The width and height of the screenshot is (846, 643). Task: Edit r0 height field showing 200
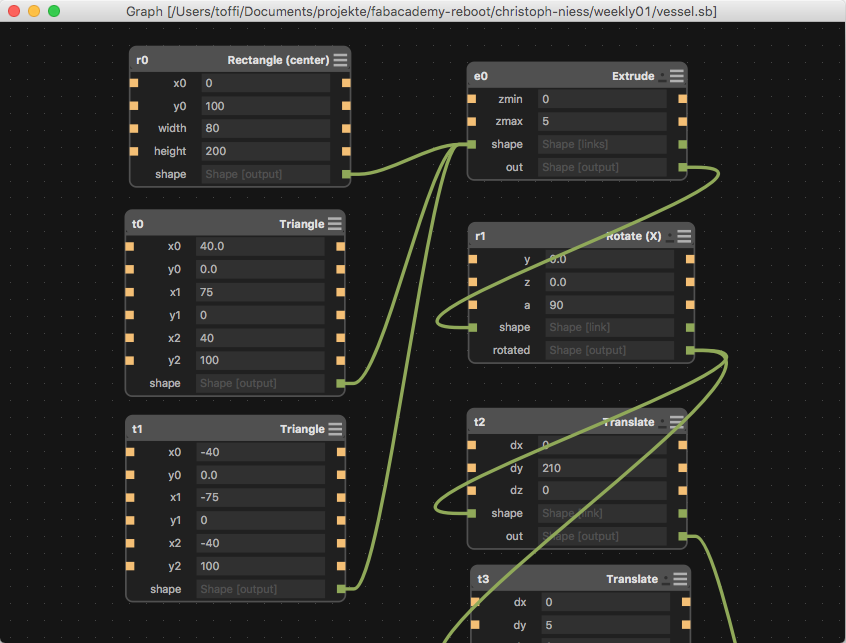coord(266,151)
